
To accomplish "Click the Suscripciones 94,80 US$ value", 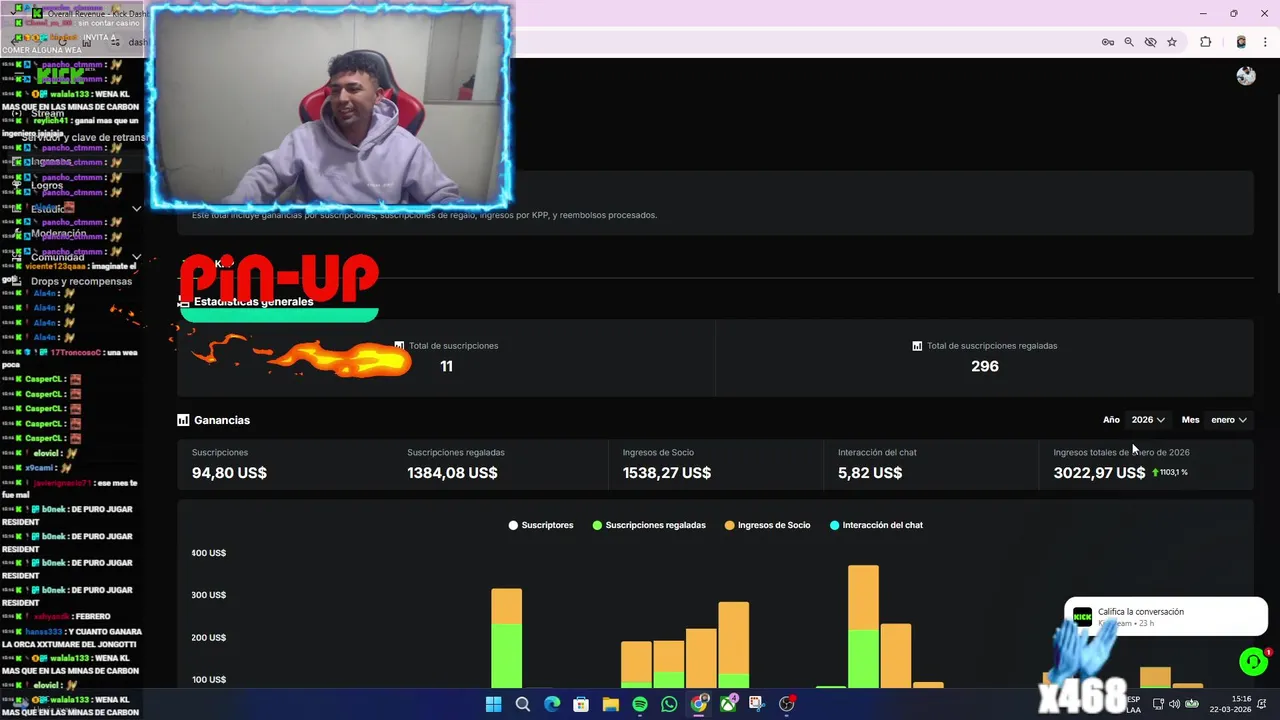I will pos(229,473).
